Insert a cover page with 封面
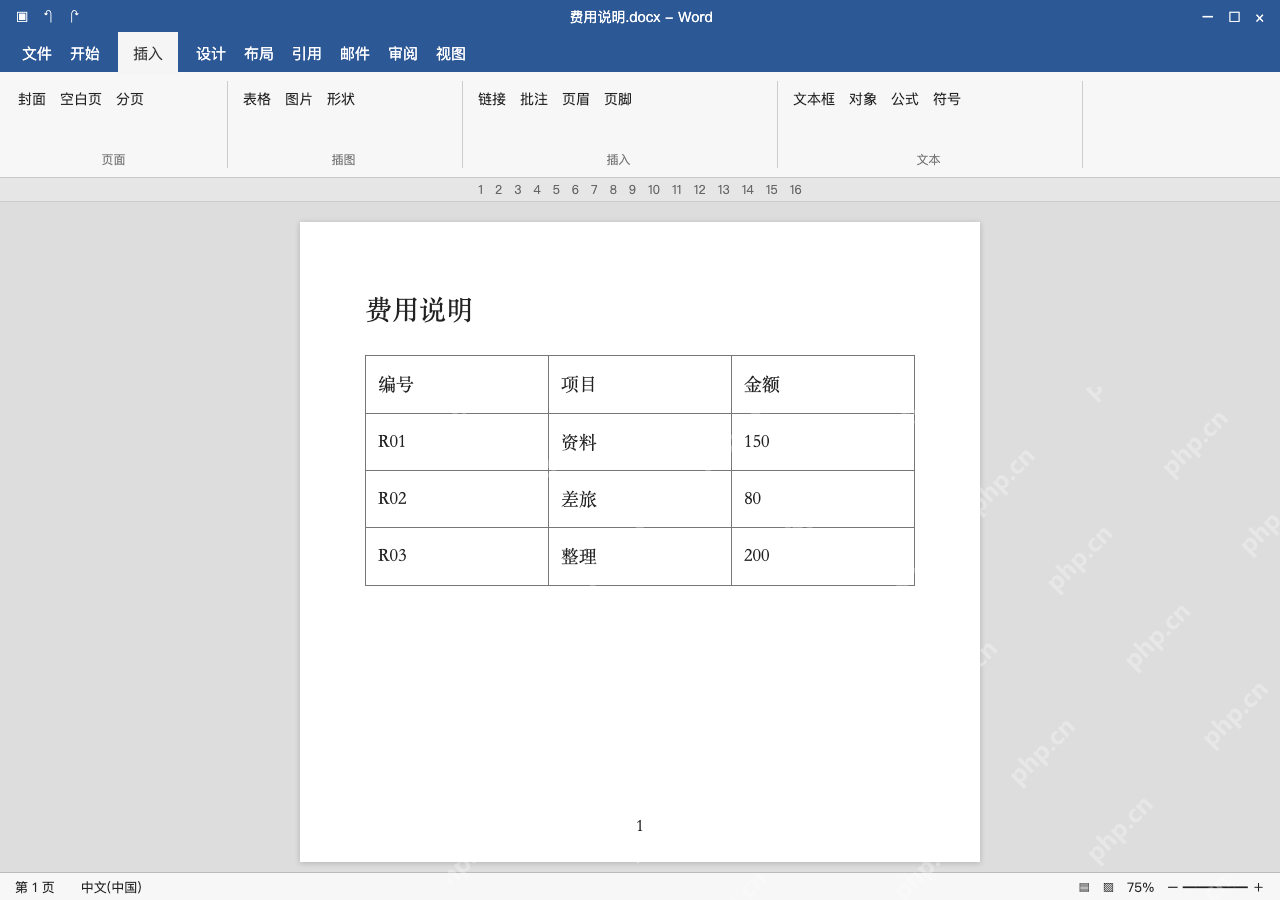 pos(32,99)
